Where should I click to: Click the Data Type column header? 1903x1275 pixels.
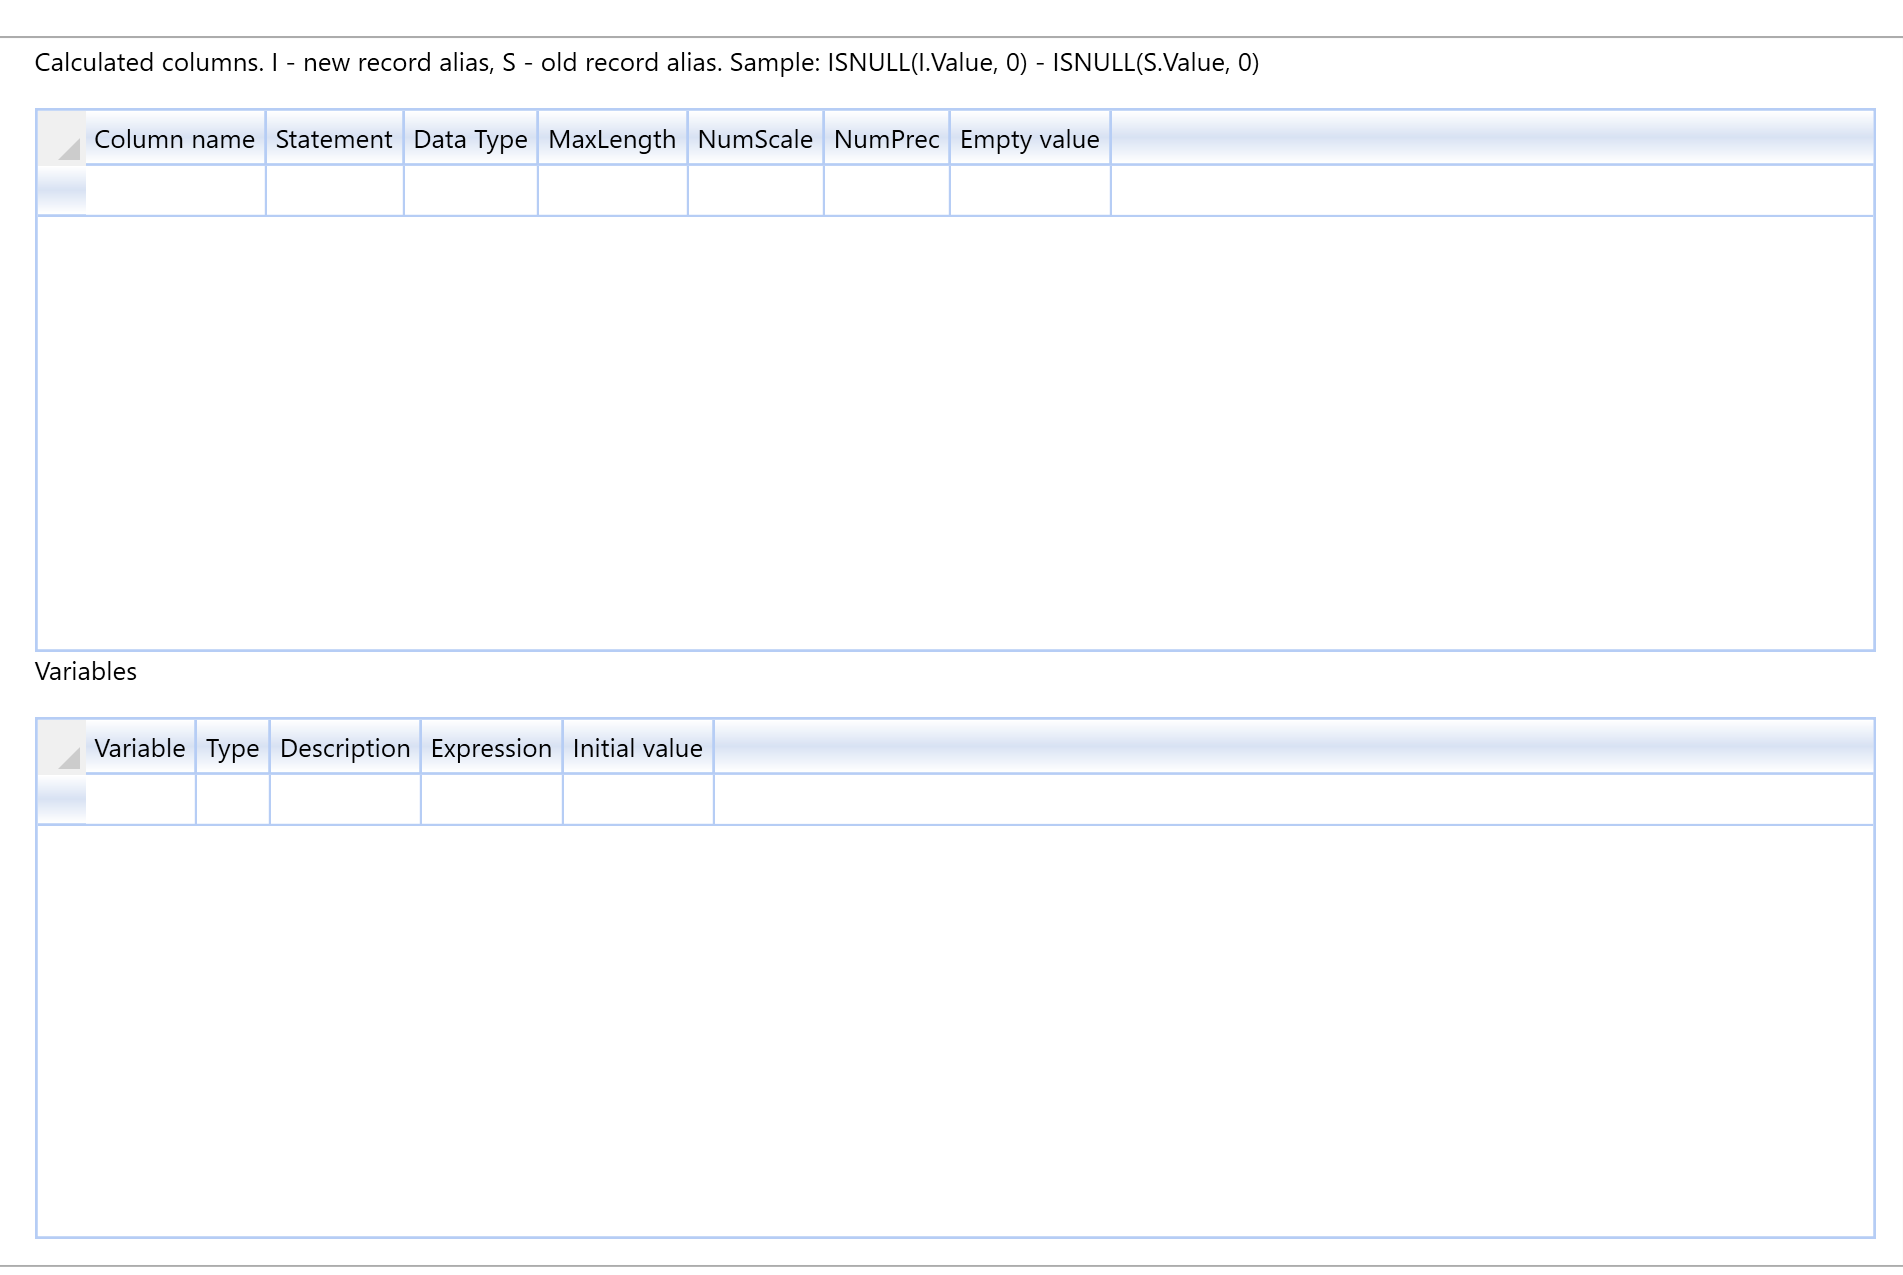470,138
